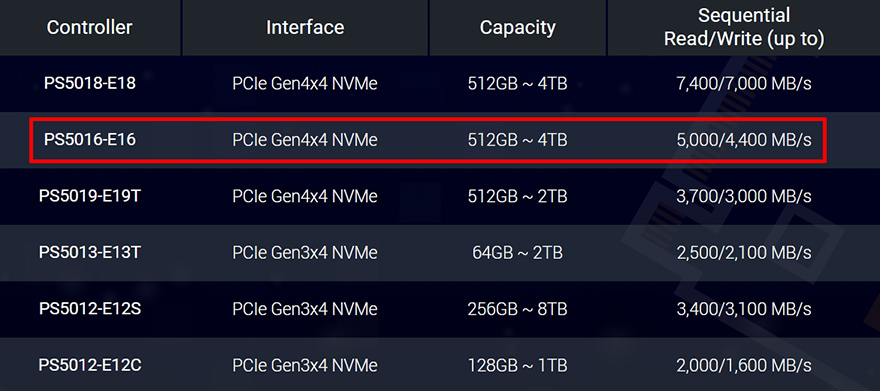
Task: Click the 2,000/1,600 MB/s speed cell
Action: [x=744, y=366]
